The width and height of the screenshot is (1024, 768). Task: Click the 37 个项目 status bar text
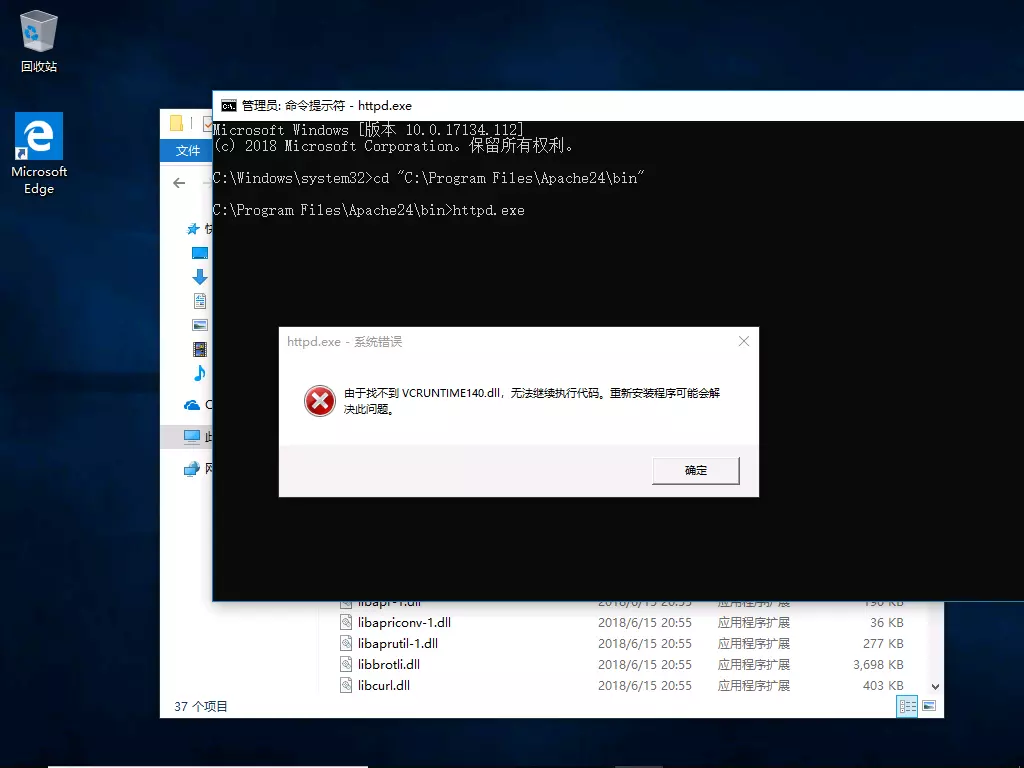pos(200,706)
